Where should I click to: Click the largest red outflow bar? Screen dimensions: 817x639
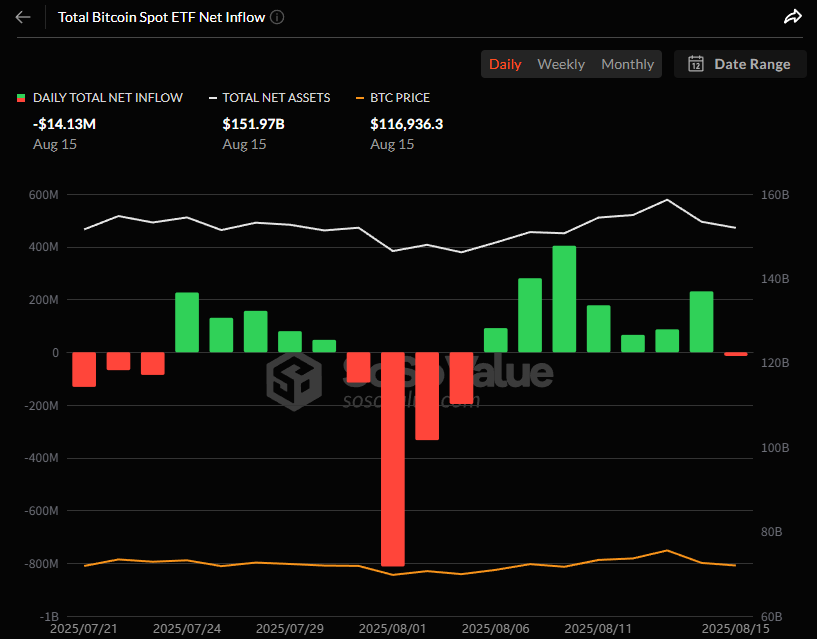(x=393, y=460)
